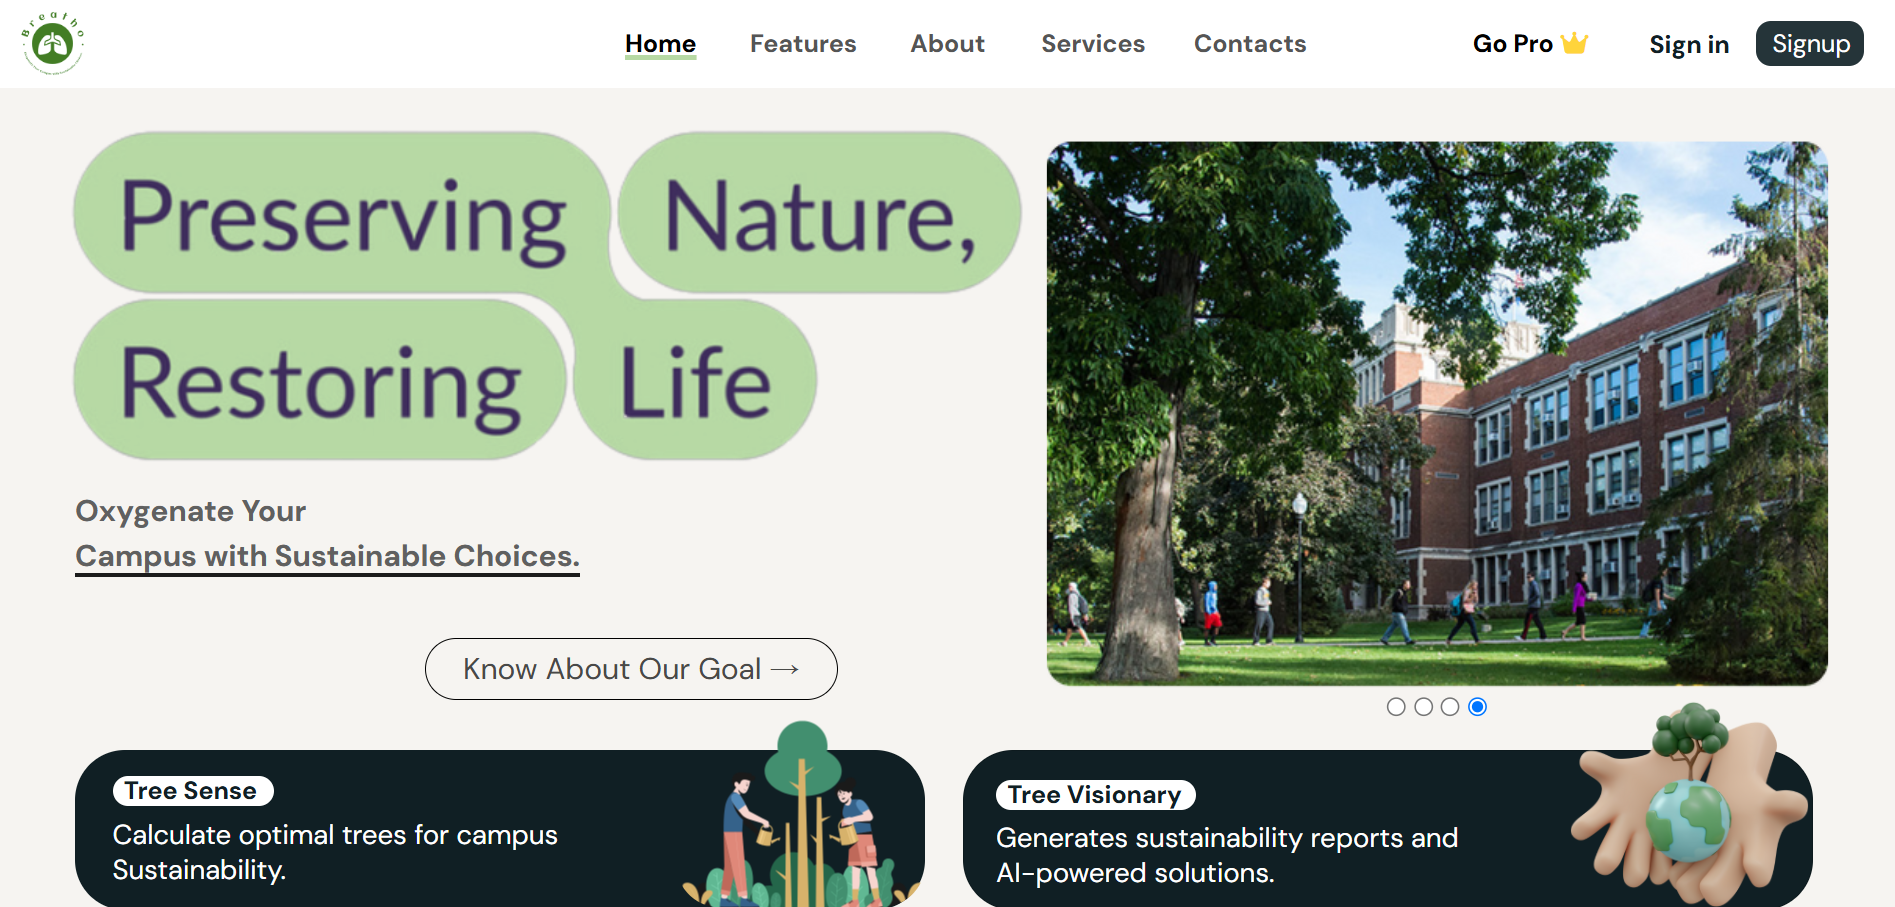
Task: Open the Features menu item
Action: click(x=803, y=44)
